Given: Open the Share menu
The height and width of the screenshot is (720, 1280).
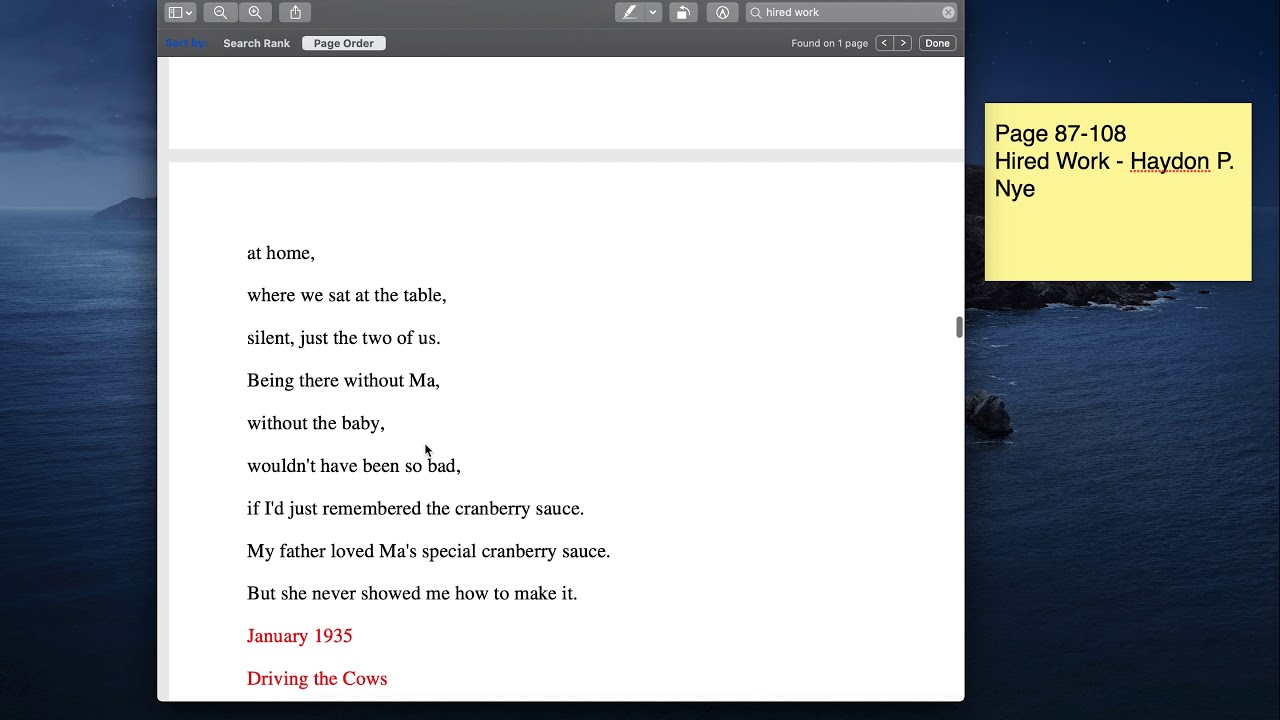Looking at the screenshot, I should pyautogui.click(x=295, y=12).
